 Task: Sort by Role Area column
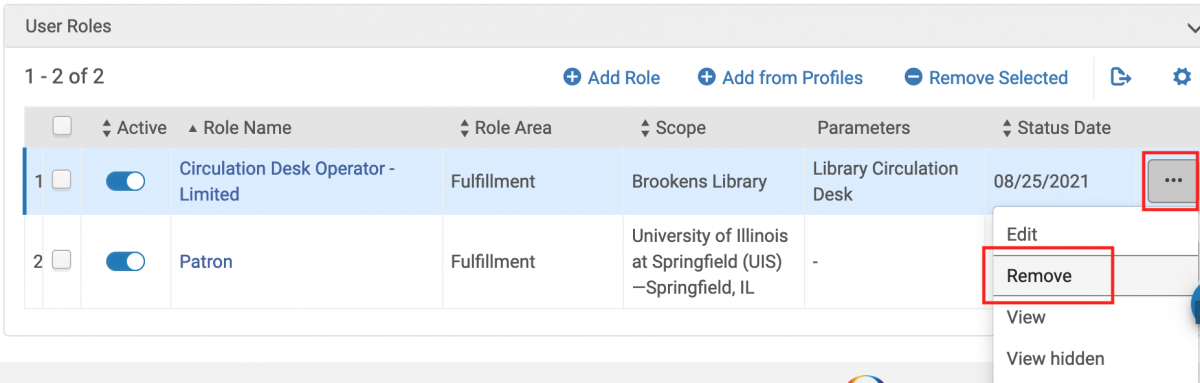(505, 128)
